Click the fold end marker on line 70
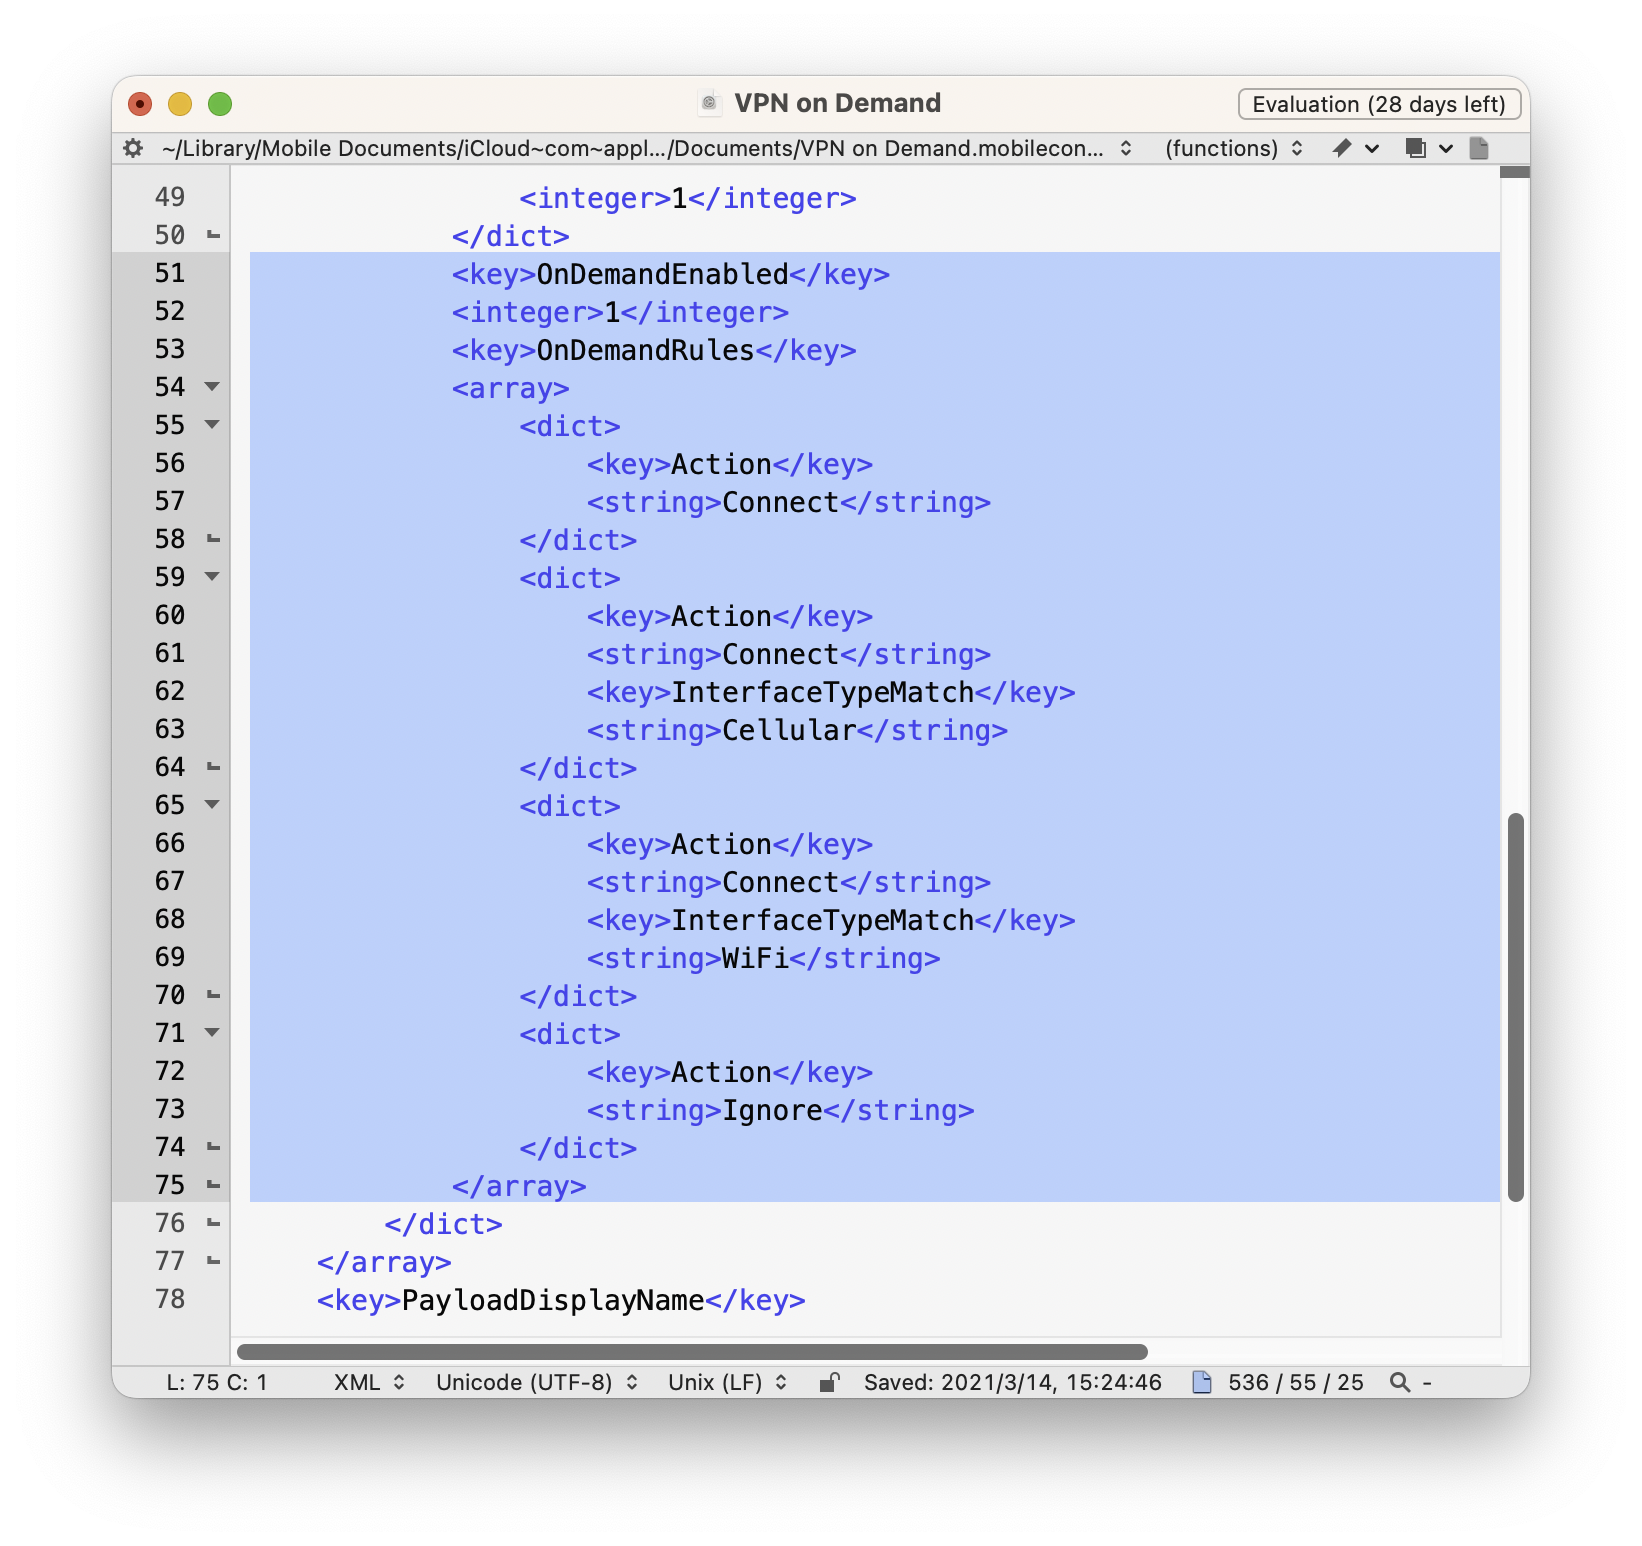This screenshot has height=1546, width=1642. [213, 996]
